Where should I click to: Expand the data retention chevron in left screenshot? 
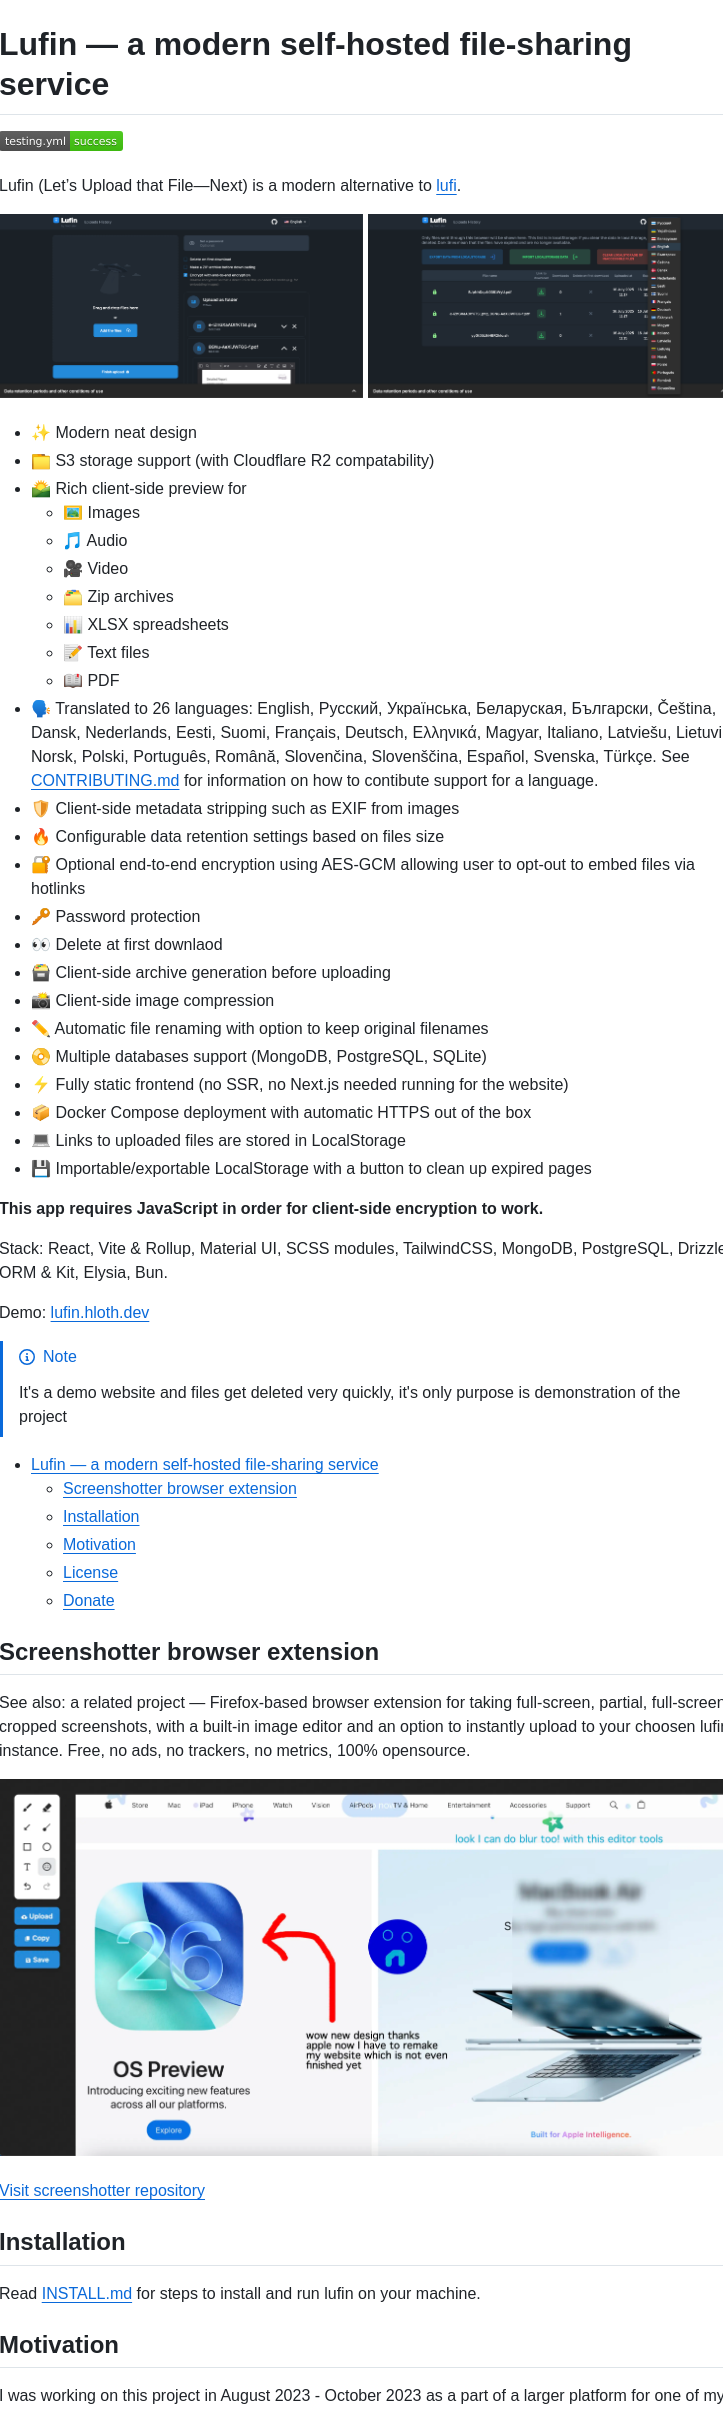355,391
